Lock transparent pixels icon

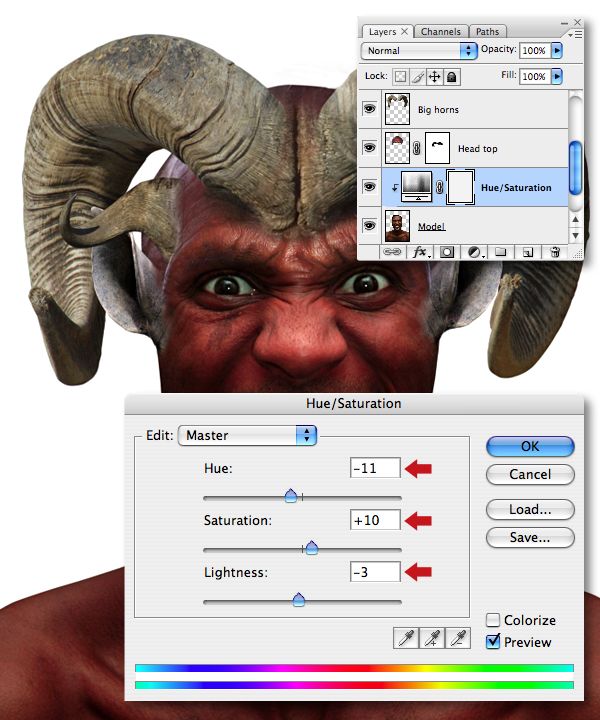(400, 77)
